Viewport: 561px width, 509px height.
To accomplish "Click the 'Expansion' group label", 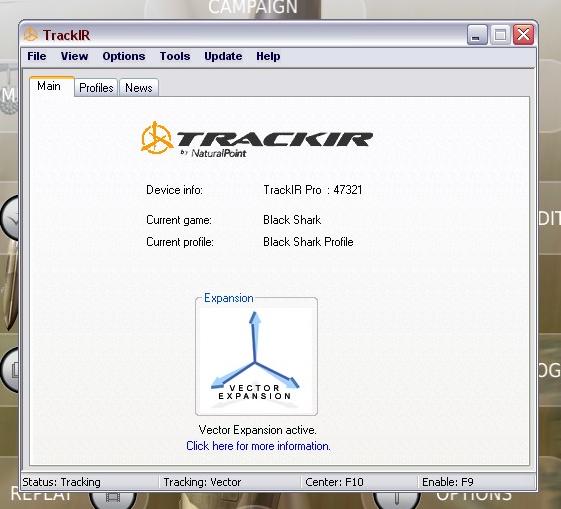I will (x=229, y=298).
